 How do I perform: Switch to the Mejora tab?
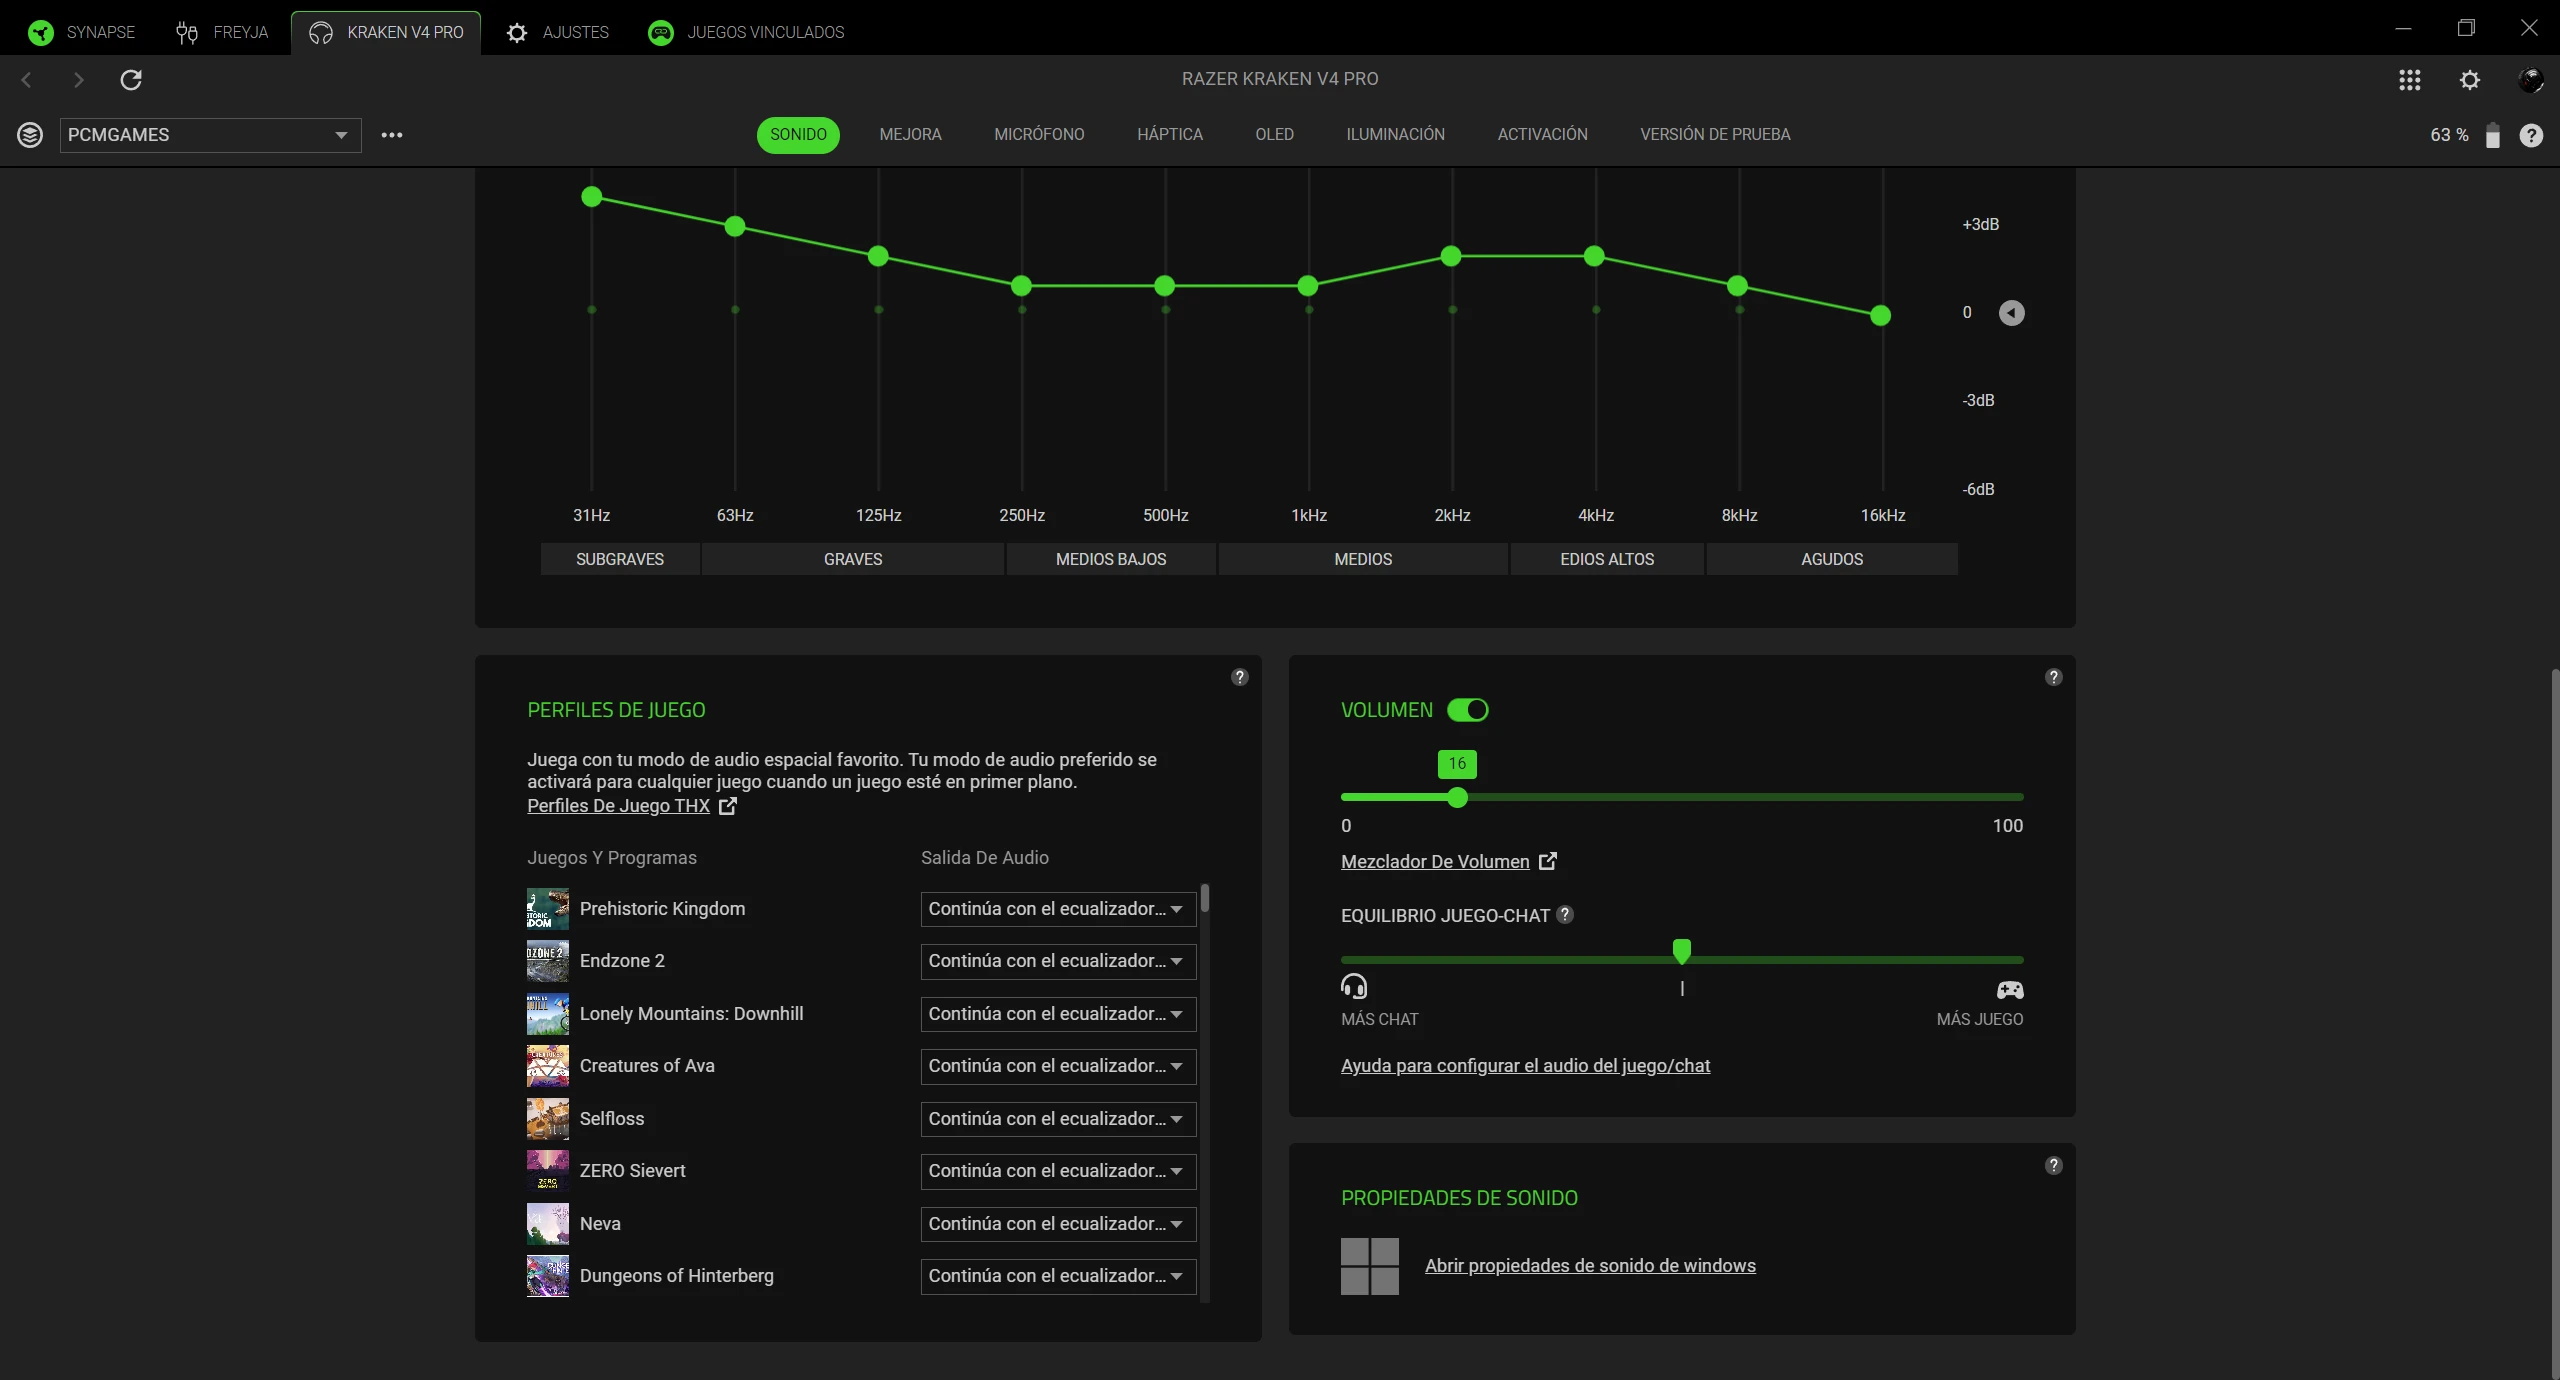point(910,135)
